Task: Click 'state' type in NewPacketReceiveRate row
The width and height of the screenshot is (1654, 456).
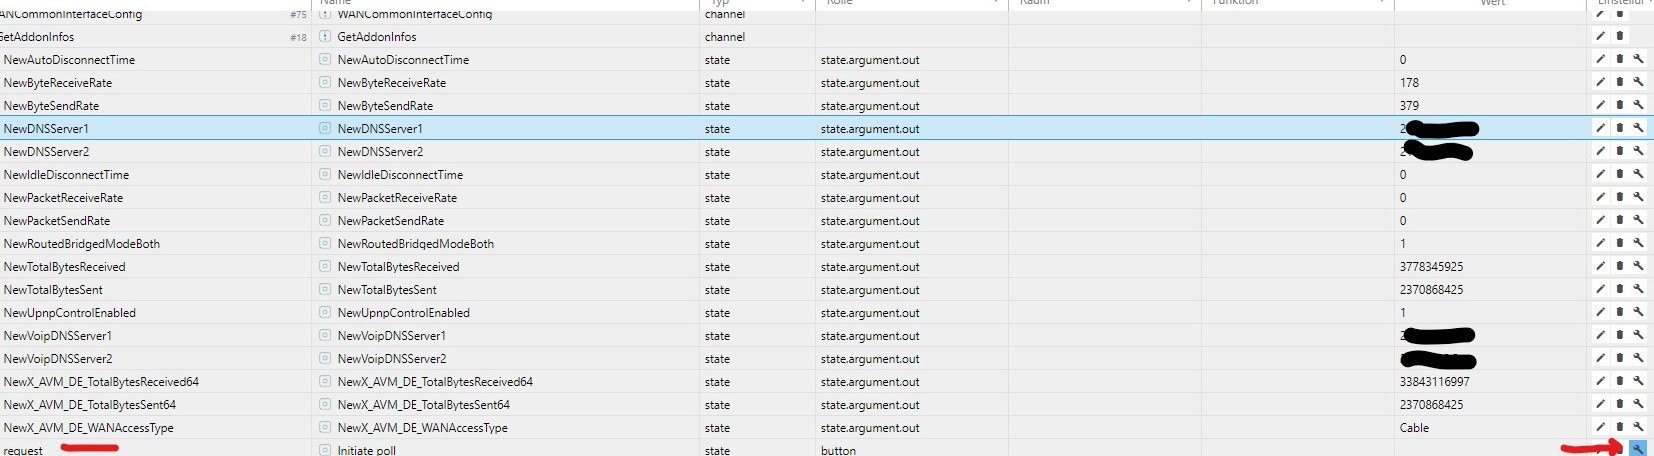Action: [717, 198]
